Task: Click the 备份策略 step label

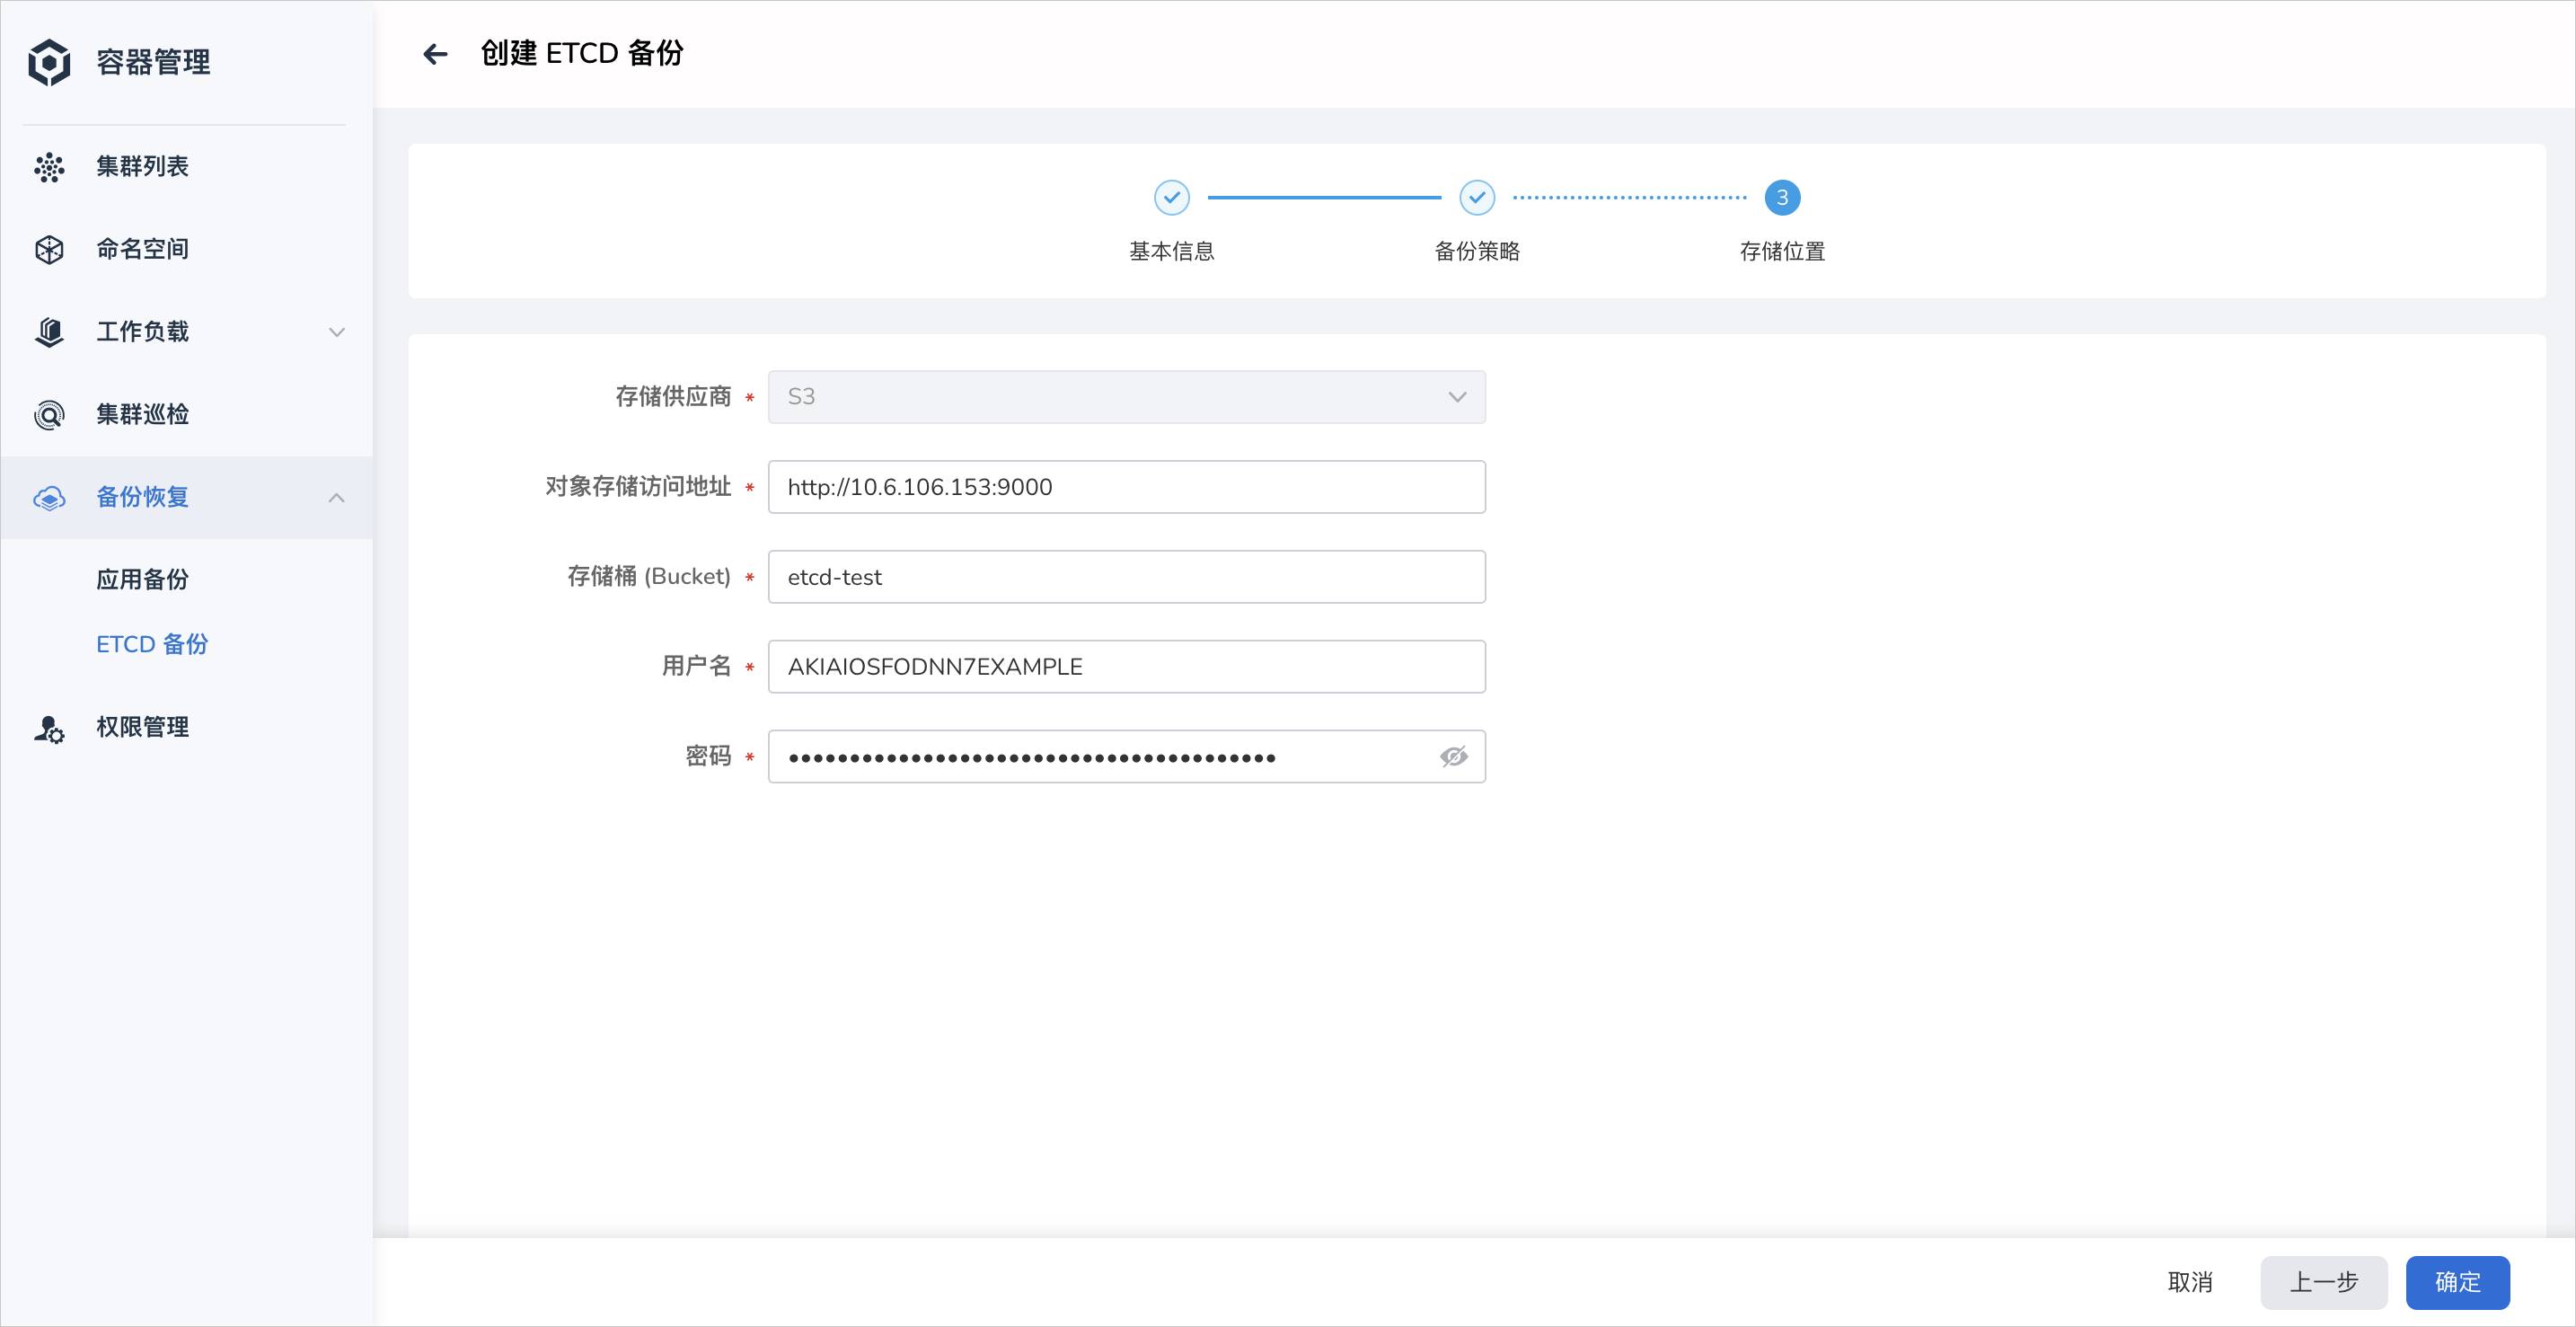Action: 1476,252
